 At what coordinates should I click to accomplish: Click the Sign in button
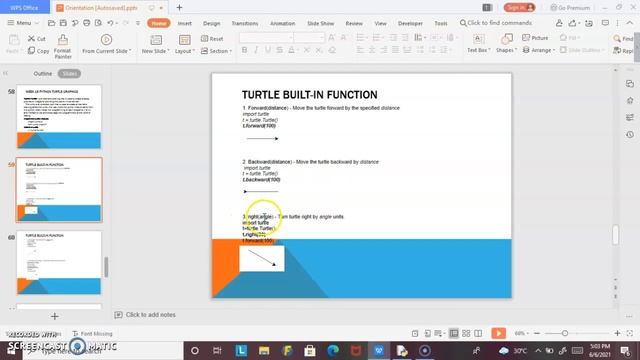coord(519,7)
